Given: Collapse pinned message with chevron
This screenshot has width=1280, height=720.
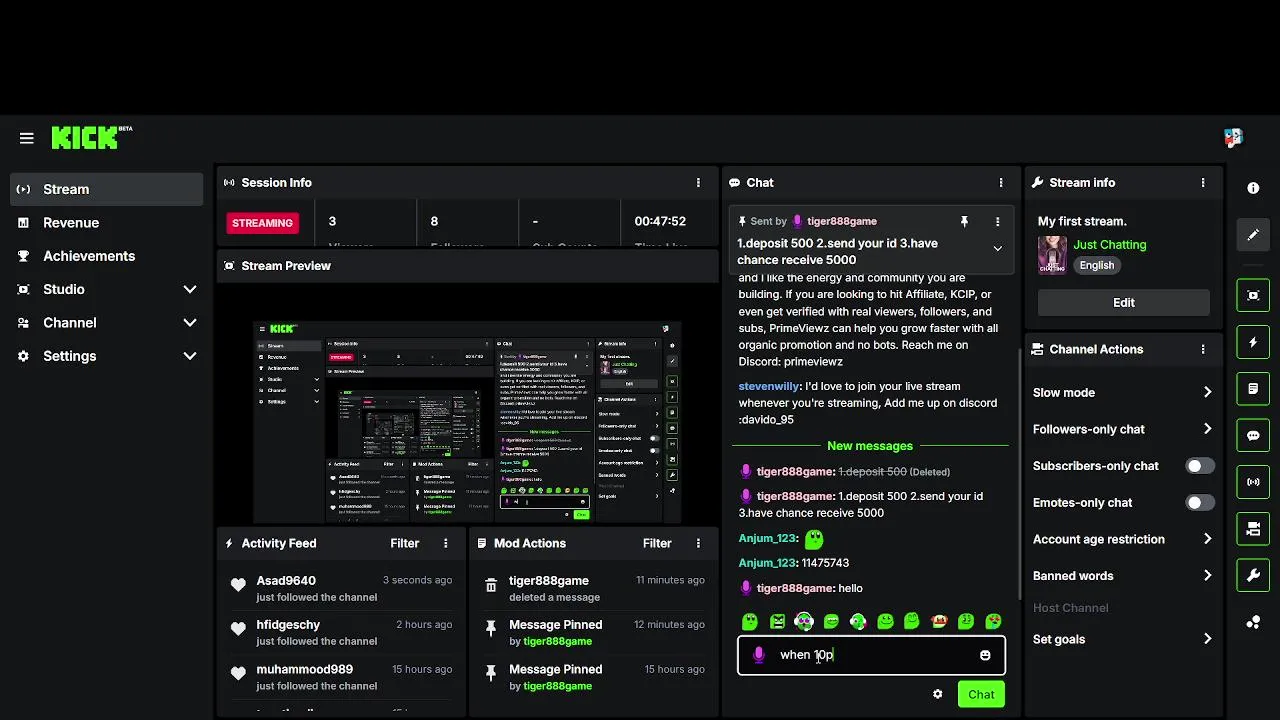Looking at the screenshot, I should [997, 249].
